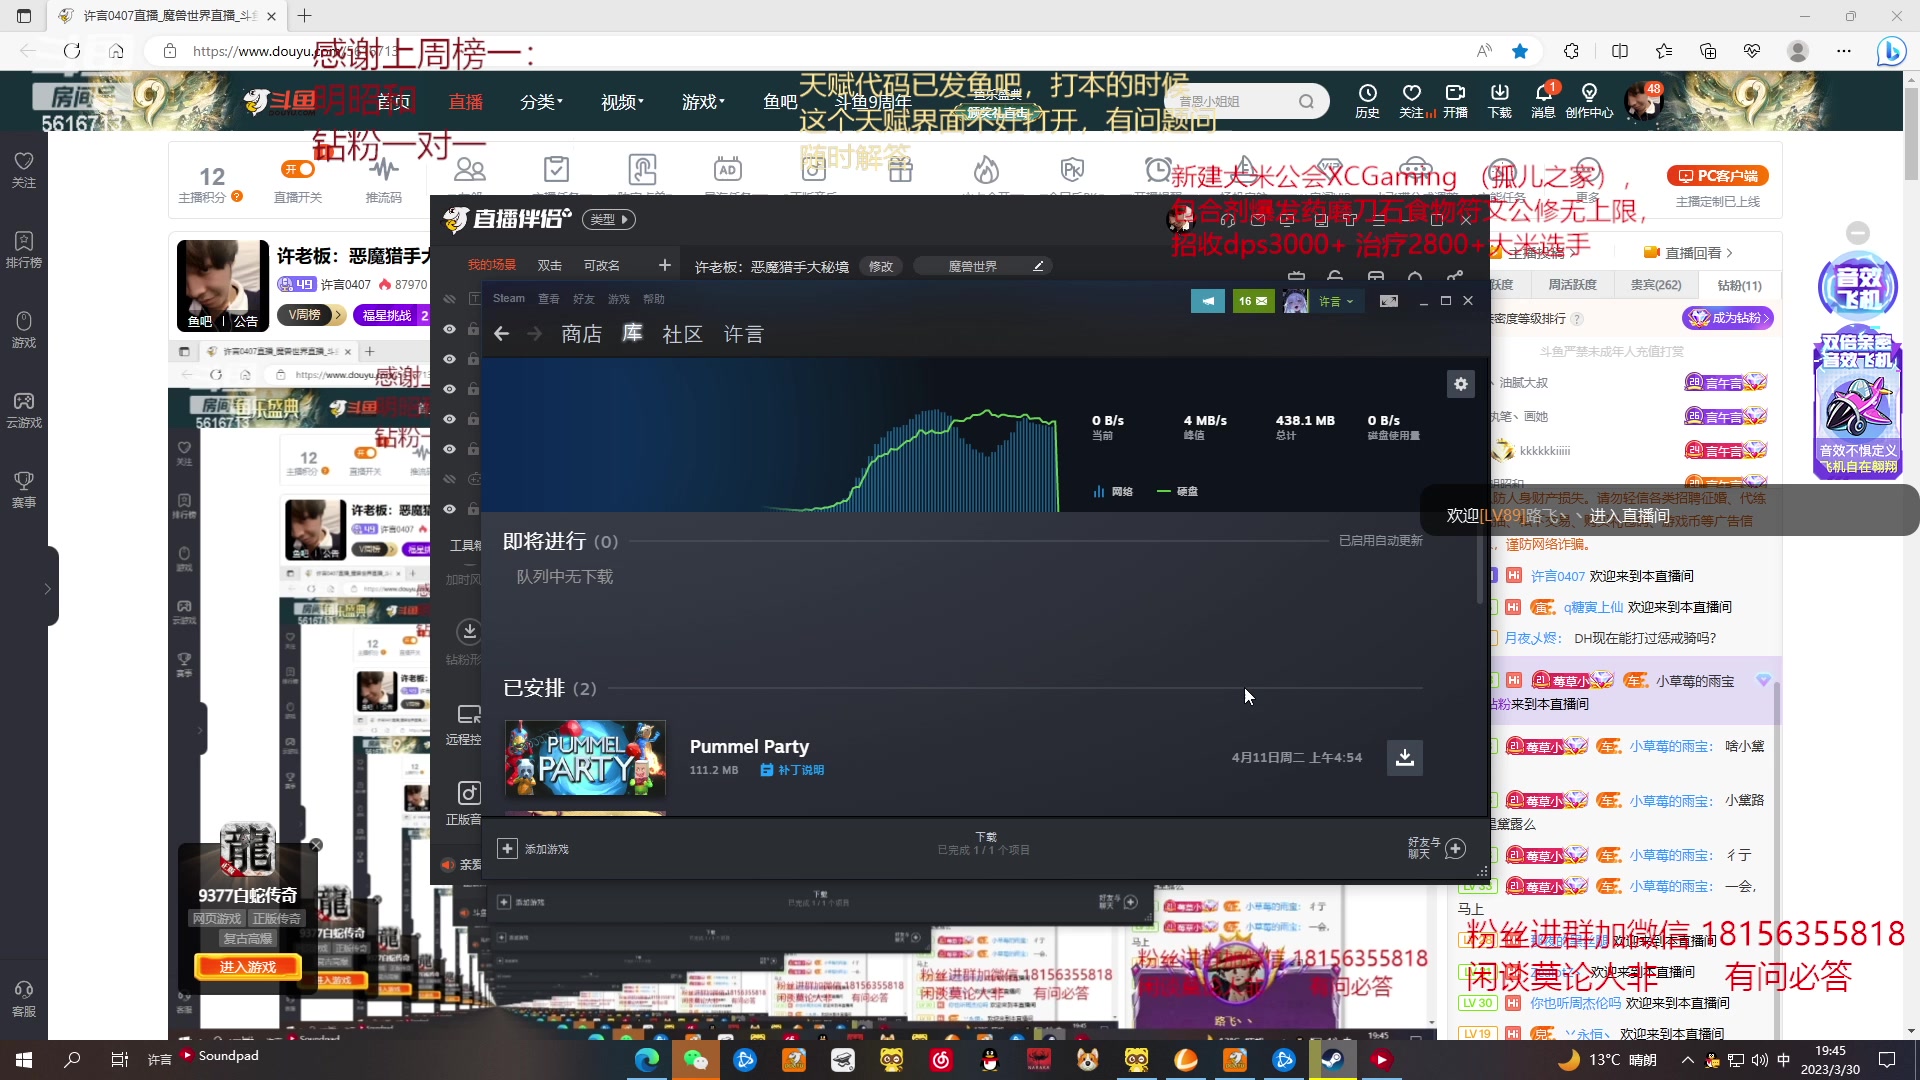This screenshot has width=1920, height=1080.
Task: Favorite this page with the Edge star icon
Action: [x=1520, y=51]
